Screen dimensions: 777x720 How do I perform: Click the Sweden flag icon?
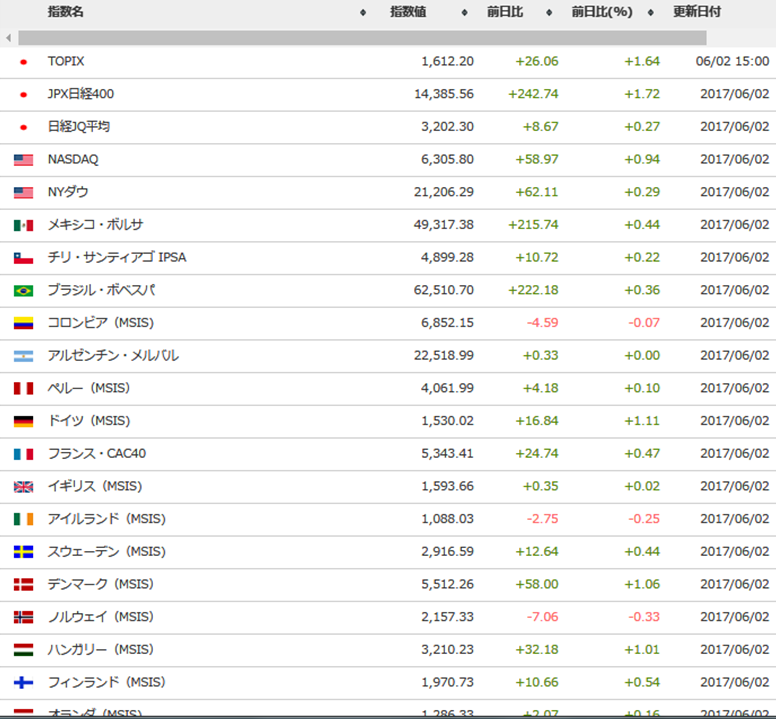pos(23,552)
